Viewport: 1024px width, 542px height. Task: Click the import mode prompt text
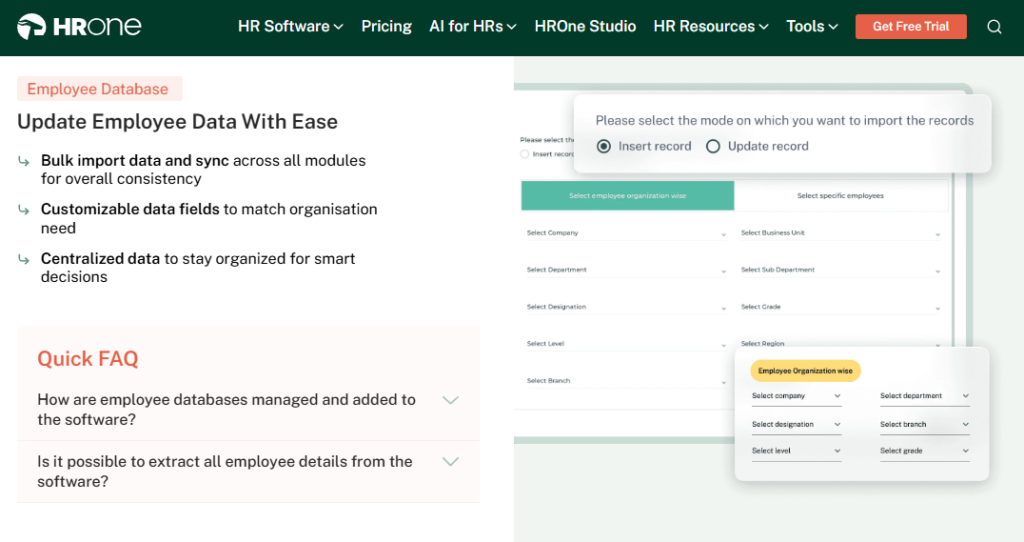[x=784, y=121]
